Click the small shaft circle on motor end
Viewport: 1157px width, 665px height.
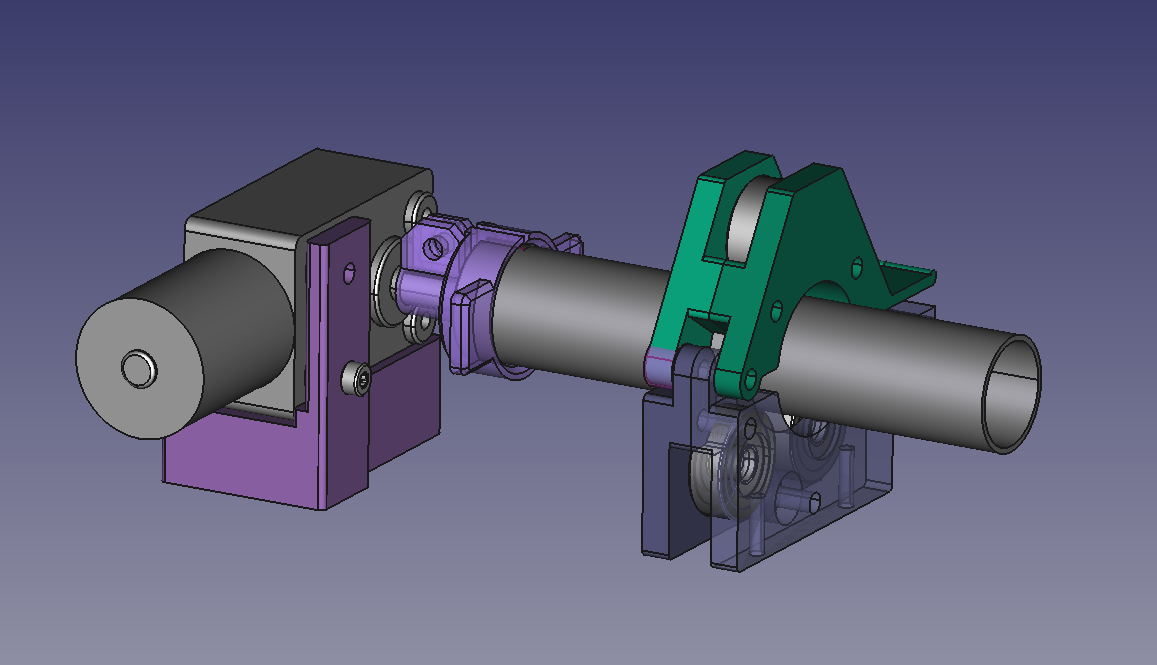coord(139,369)
